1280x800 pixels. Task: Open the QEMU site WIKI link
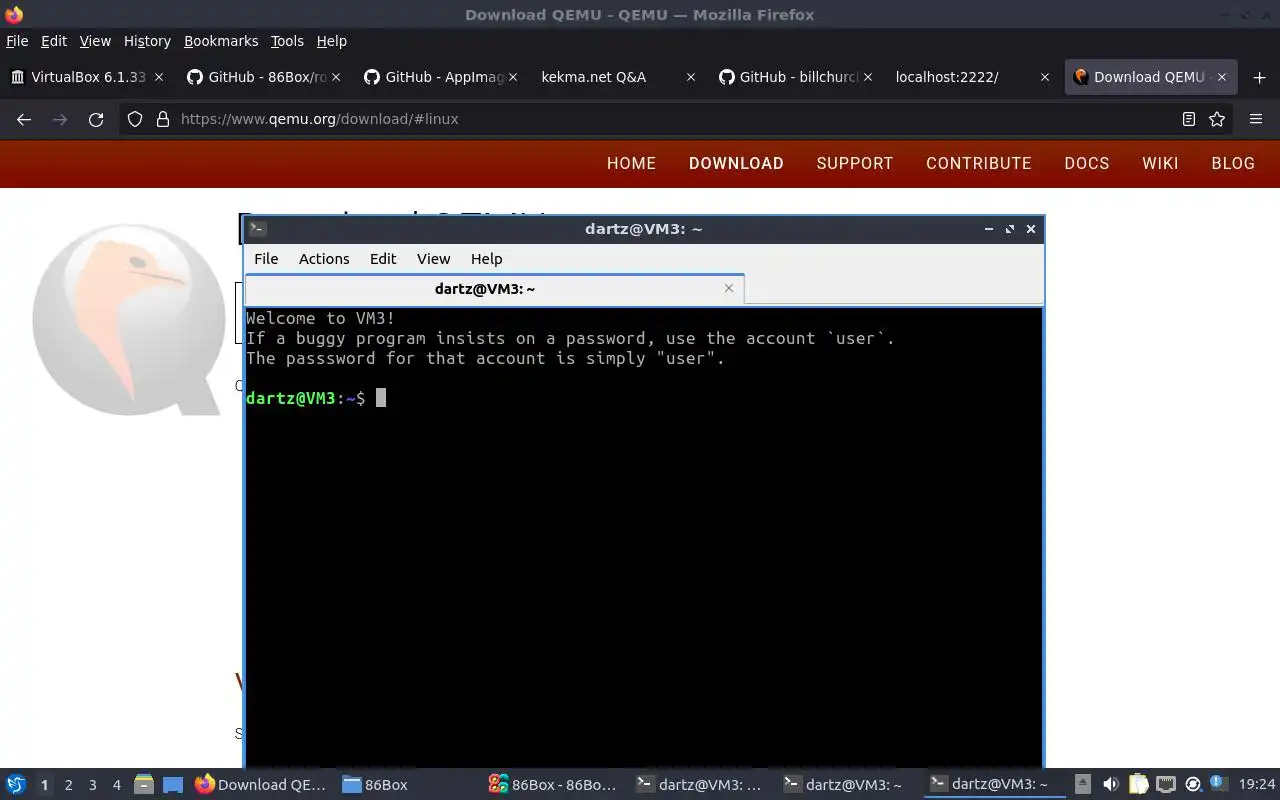click(x=1160, y=163)
